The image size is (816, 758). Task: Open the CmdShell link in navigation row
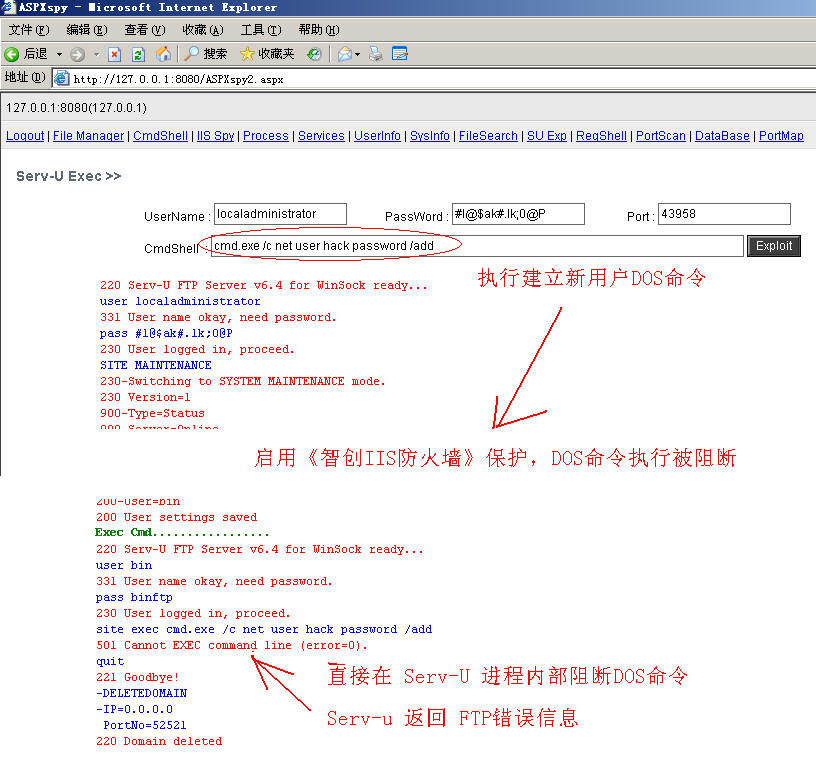click(x=160, y=136)
